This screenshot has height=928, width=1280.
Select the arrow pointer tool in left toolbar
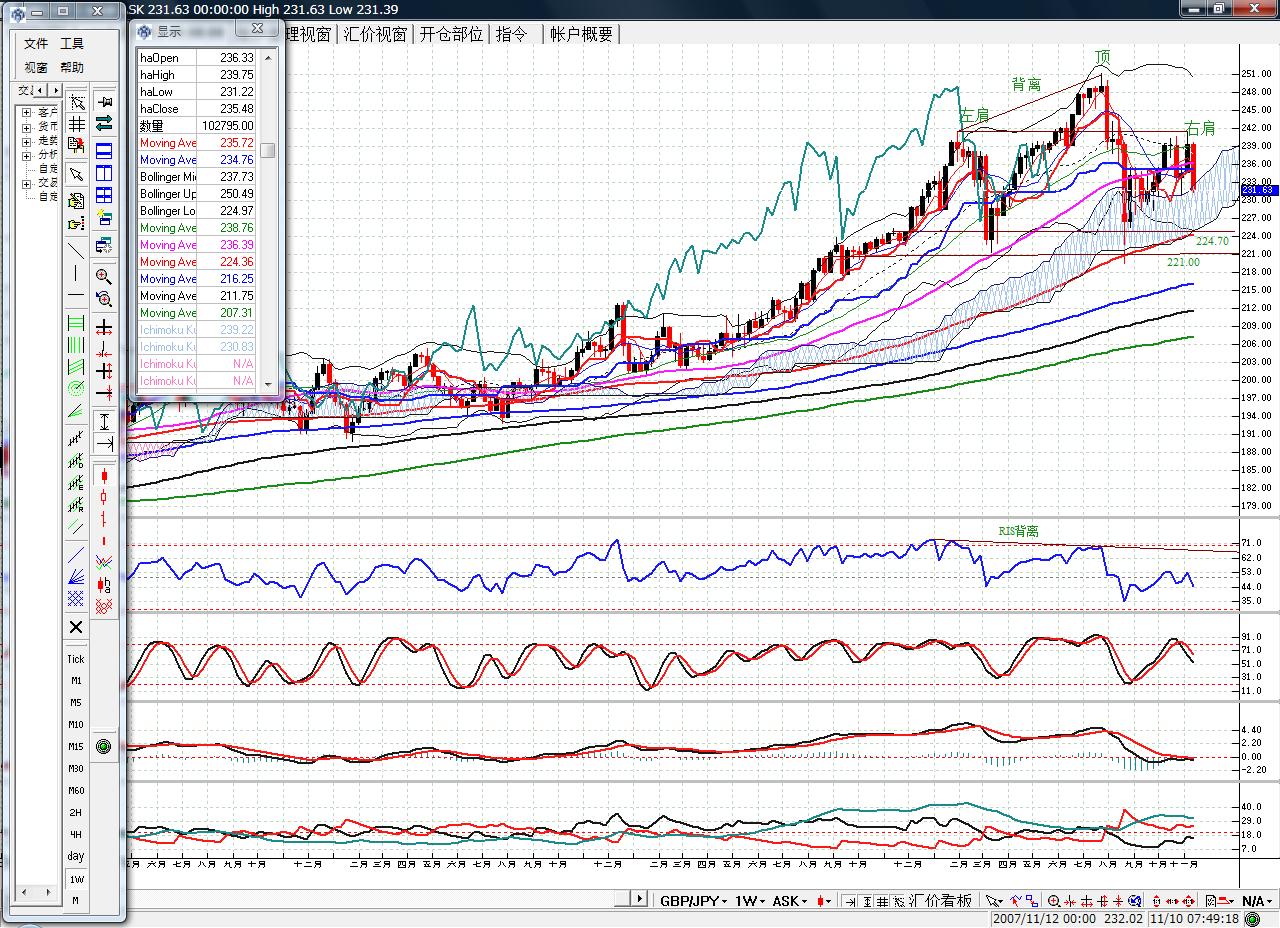[x=76, y=174]
